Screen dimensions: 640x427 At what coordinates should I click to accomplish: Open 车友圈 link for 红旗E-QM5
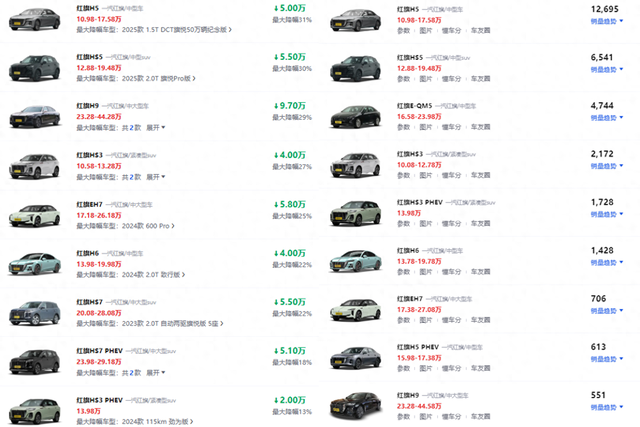pos(480,127)
